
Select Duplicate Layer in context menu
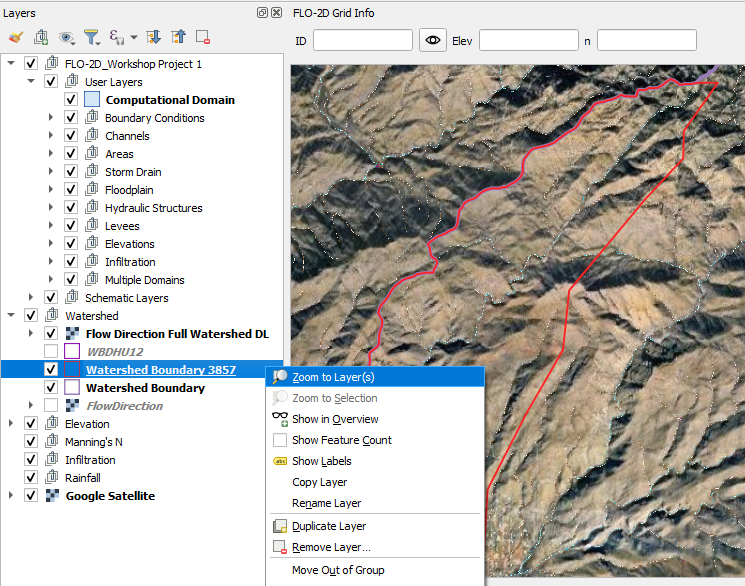pyautogui.click(x=328, y=526)
